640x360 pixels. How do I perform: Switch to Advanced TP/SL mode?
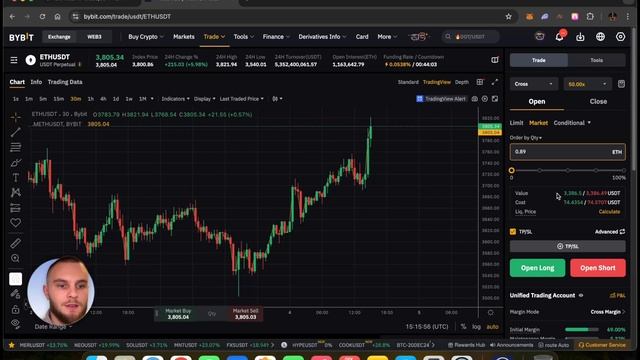[610, 232]
